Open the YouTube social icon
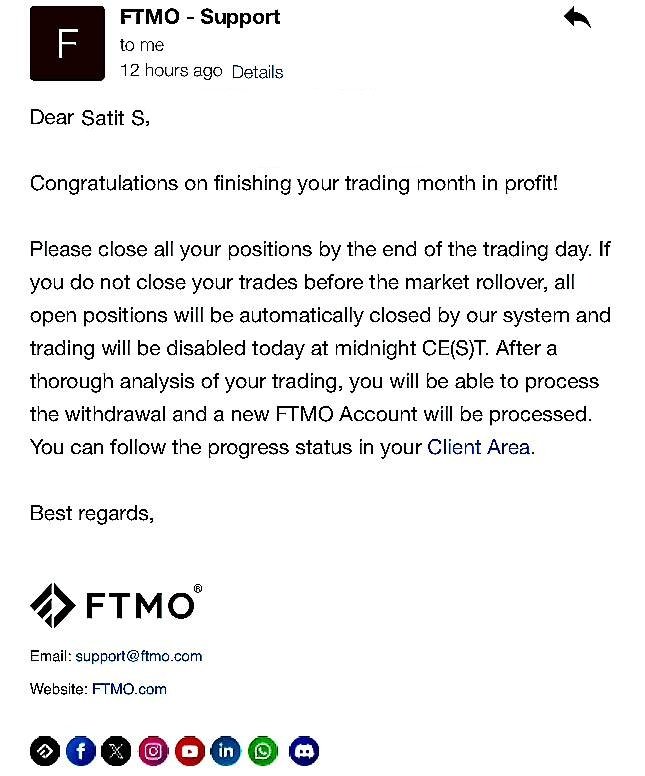 [190, 751]
